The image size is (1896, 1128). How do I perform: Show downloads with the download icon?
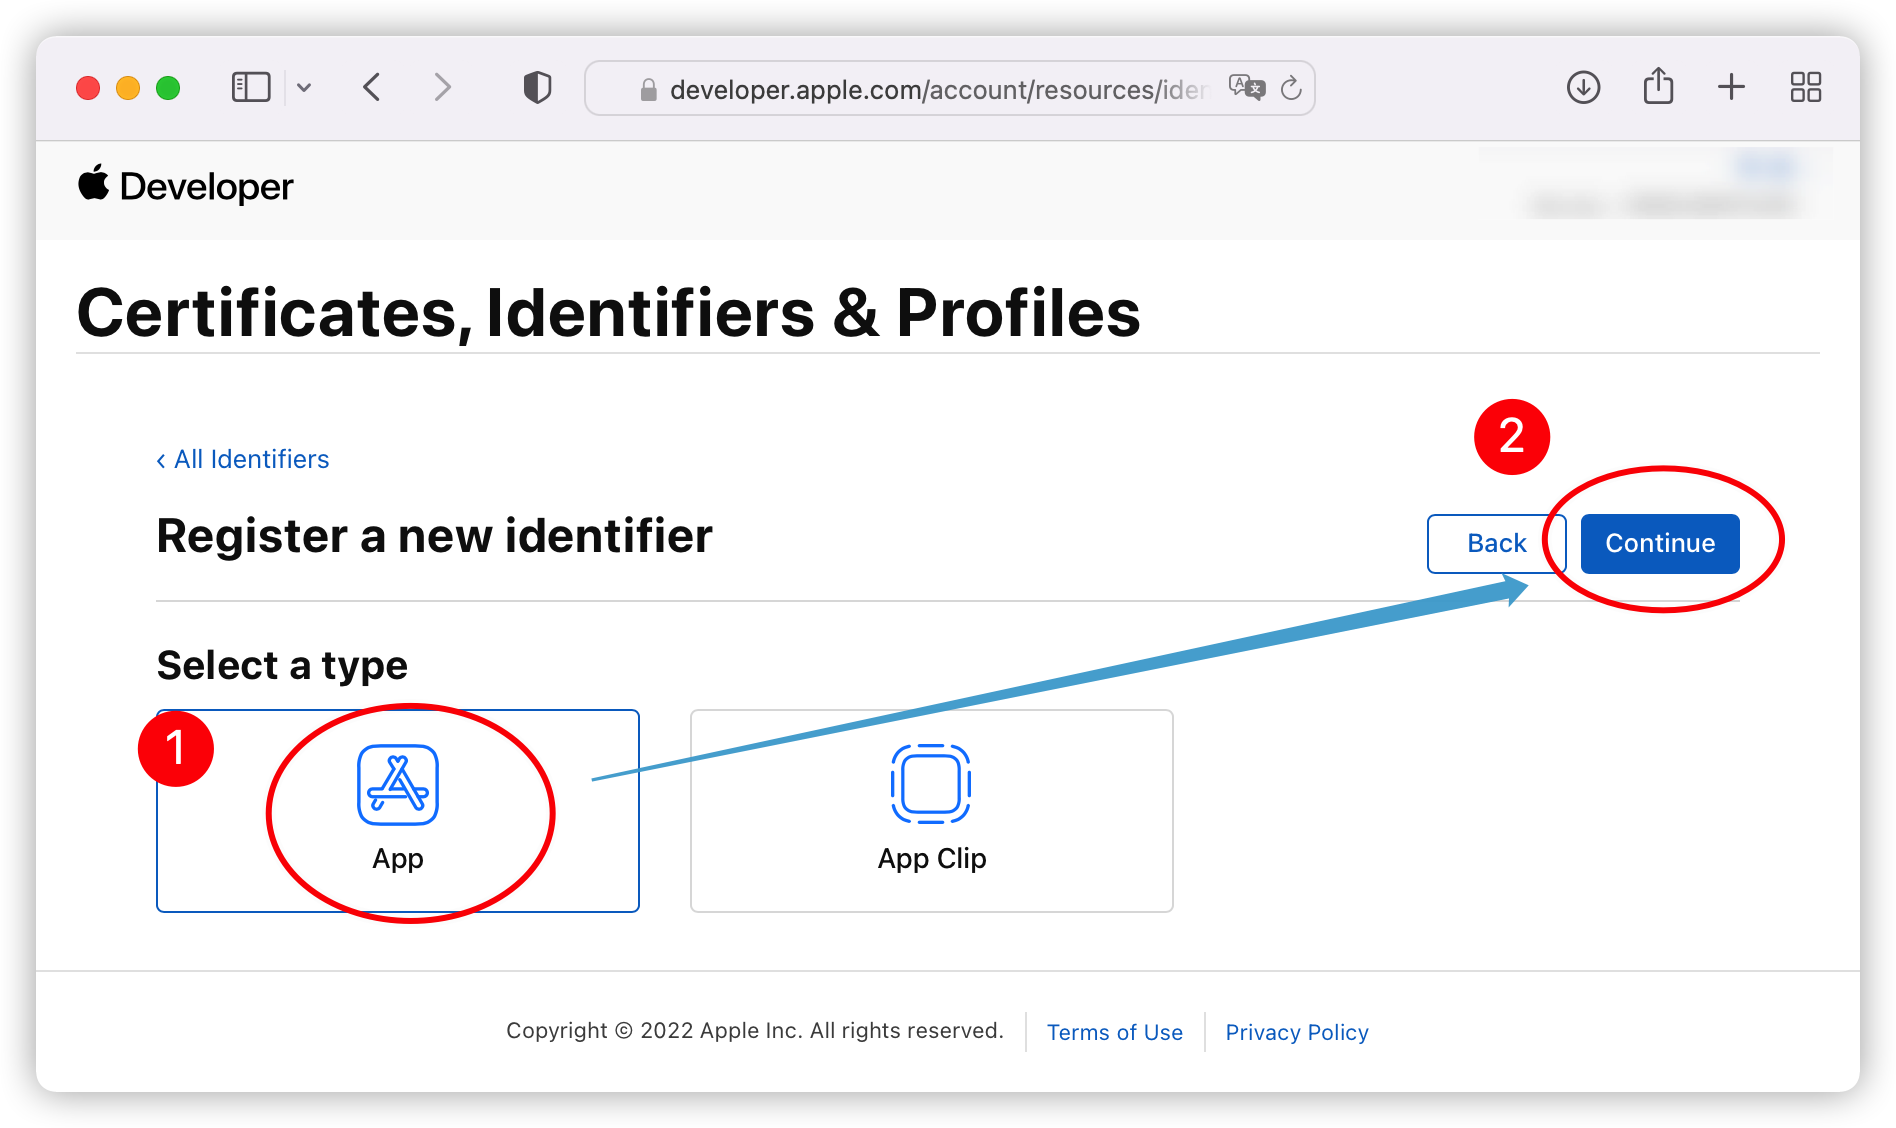pyautogui.click(x=1583, y=88)
